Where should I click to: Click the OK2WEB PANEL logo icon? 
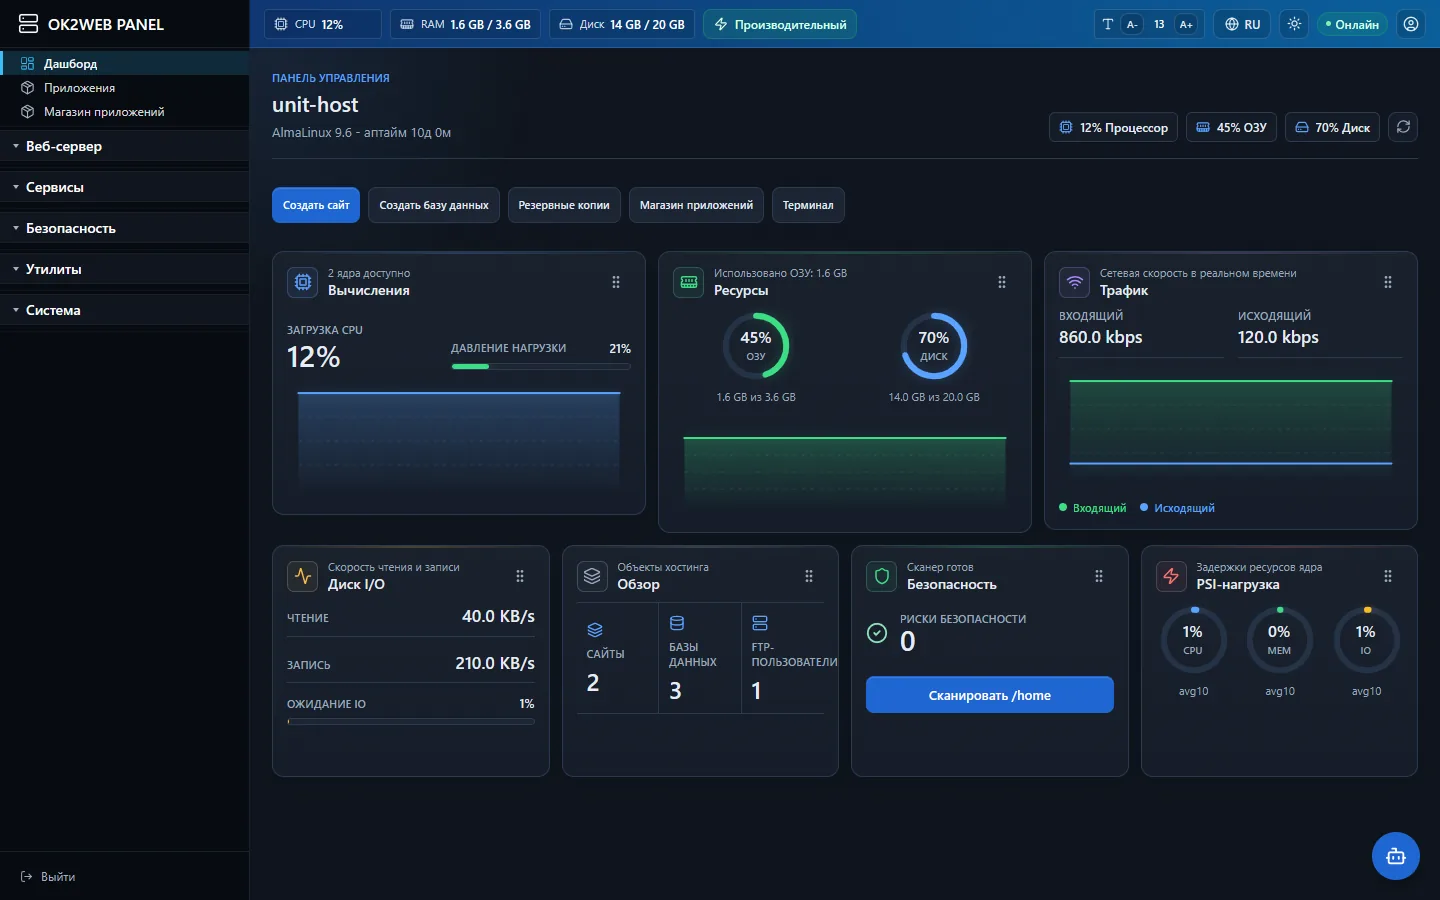pyautogui.click(x=28, y=24)
